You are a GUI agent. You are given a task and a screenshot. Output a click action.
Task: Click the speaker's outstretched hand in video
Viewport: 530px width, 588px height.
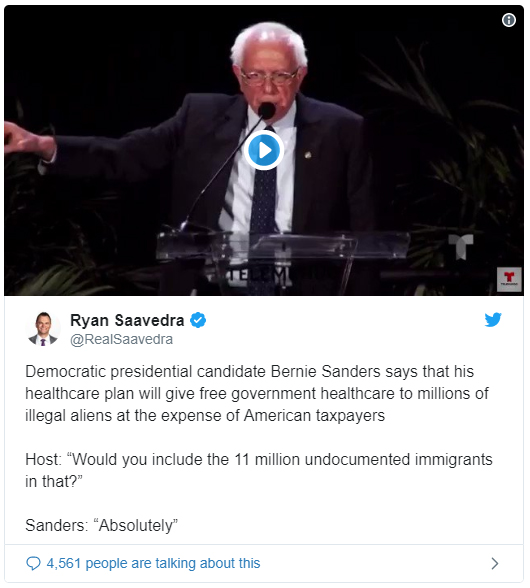[x=26, y=141]
